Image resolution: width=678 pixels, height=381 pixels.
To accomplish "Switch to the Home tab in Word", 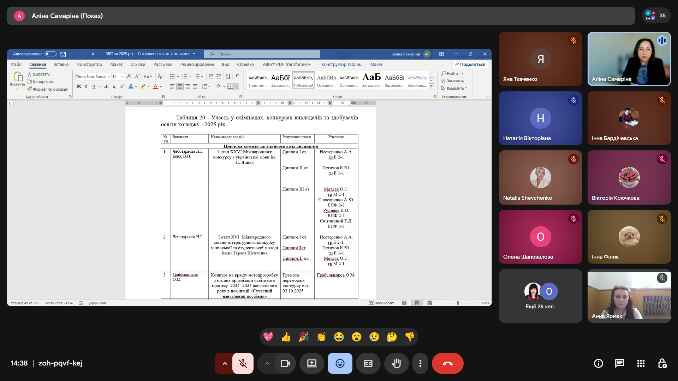I will pos(38,64).
